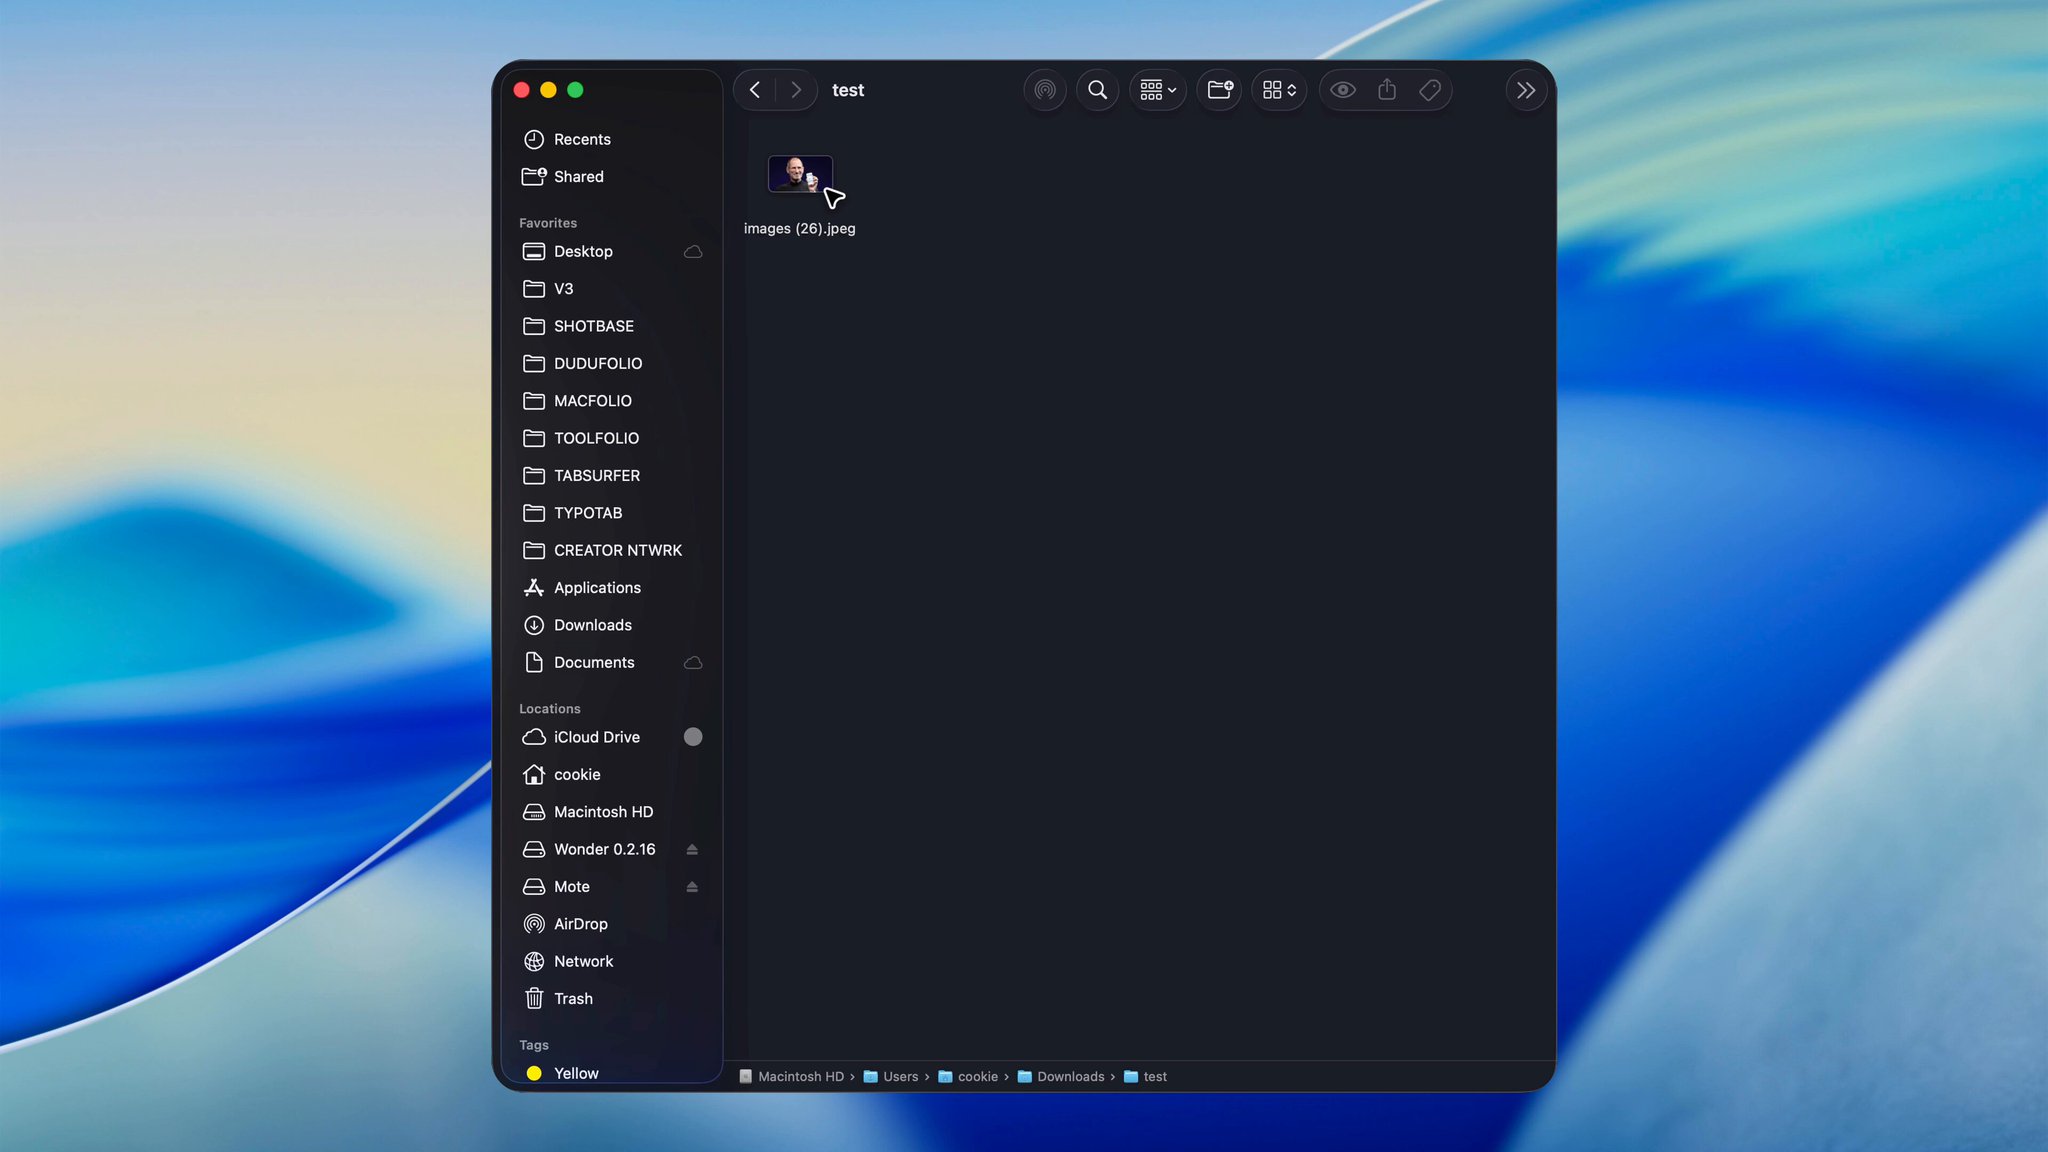Open Trash in the sidebar
The height and width of the screenshot is (1152, 2048).
612,999
